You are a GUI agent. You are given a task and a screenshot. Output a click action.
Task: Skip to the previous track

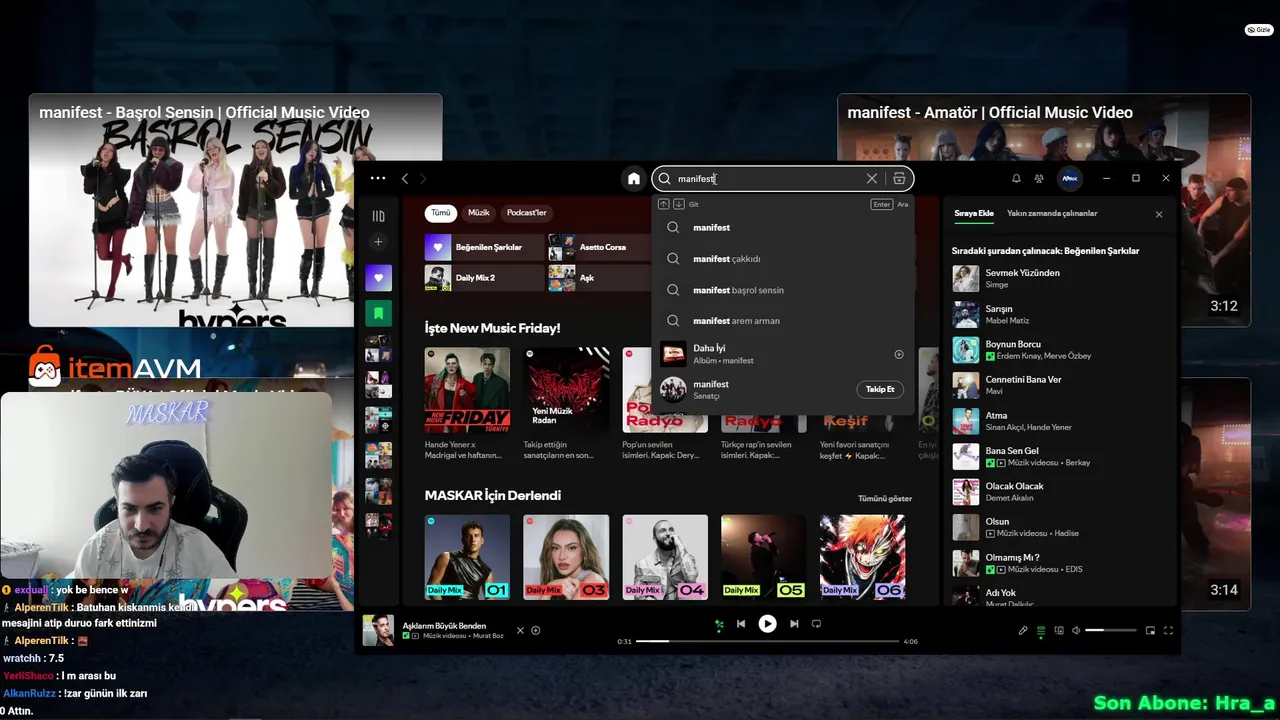[741, 624]
